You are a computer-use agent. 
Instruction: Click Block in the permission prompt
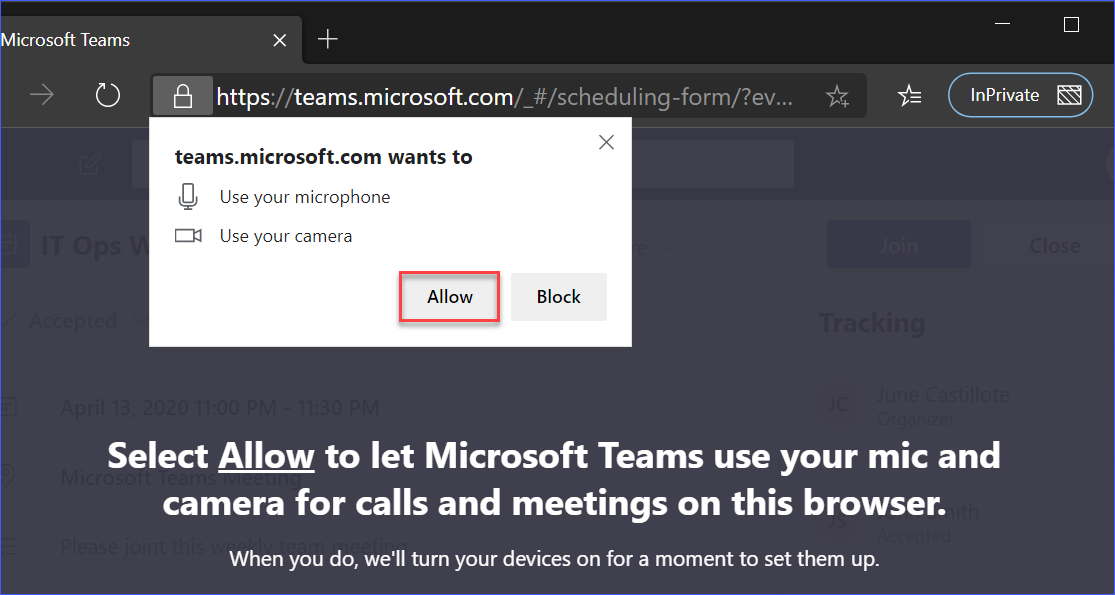558,297
